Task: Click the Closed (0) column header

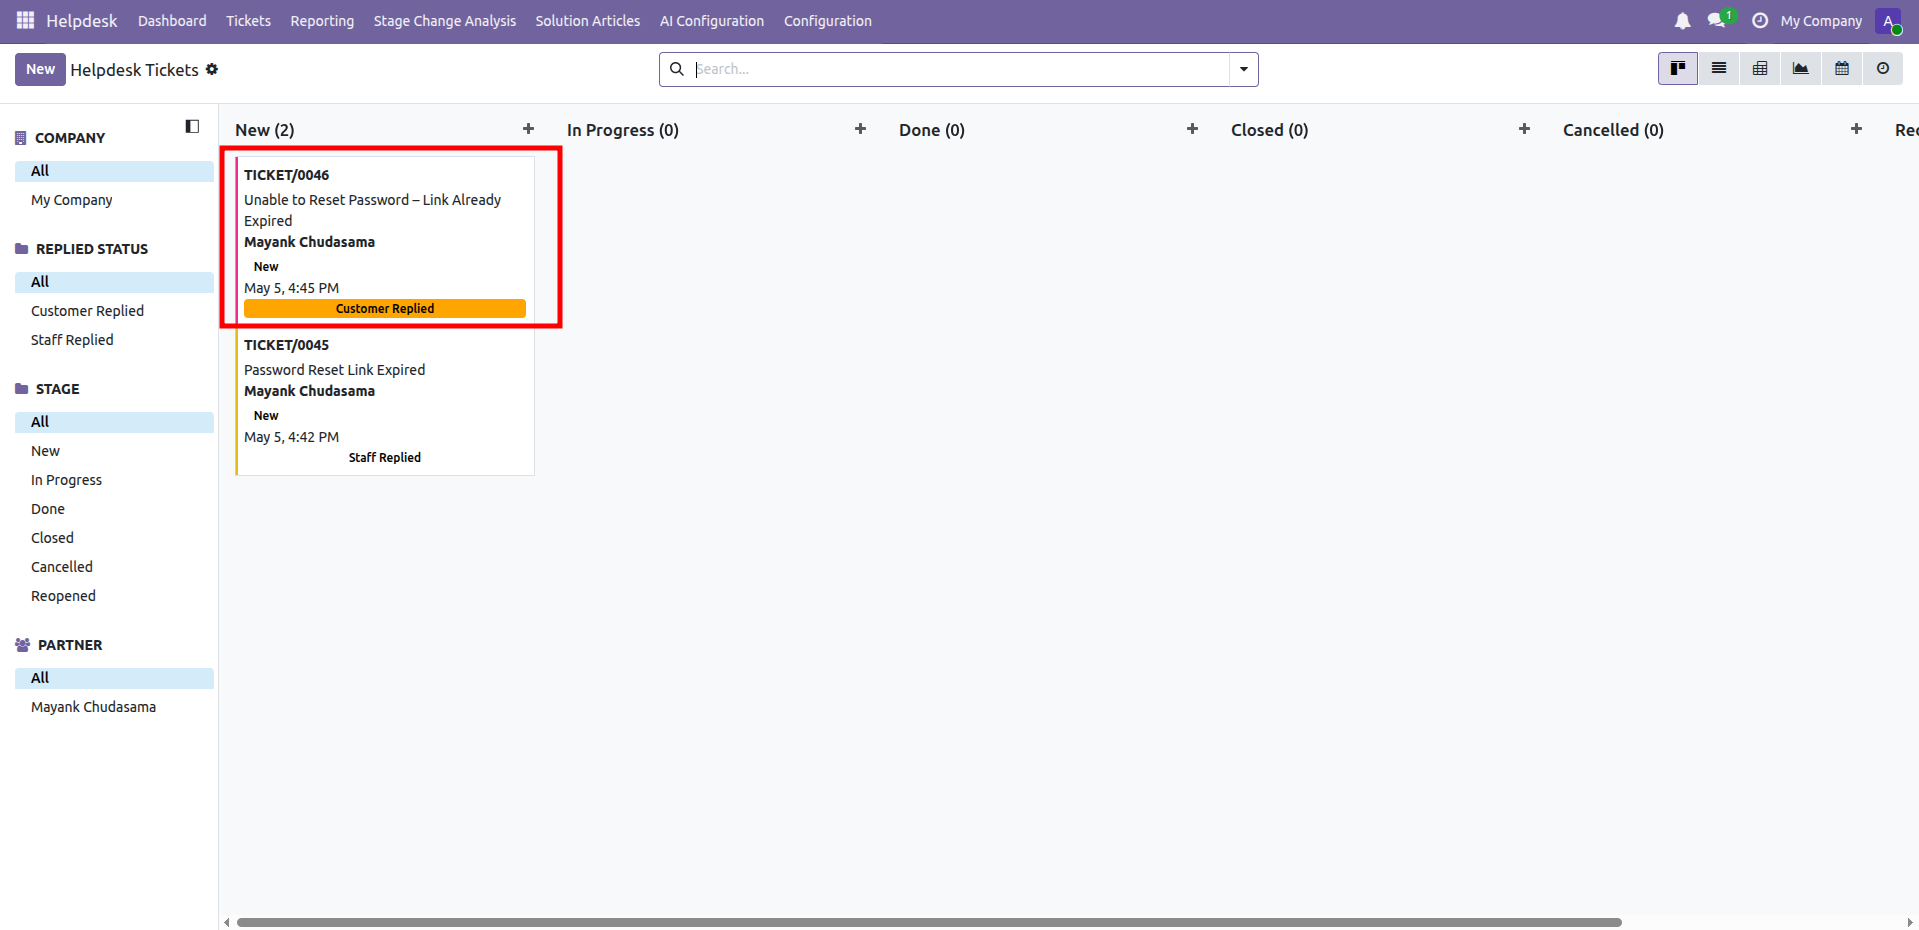Action: (x=1270, y=130)
